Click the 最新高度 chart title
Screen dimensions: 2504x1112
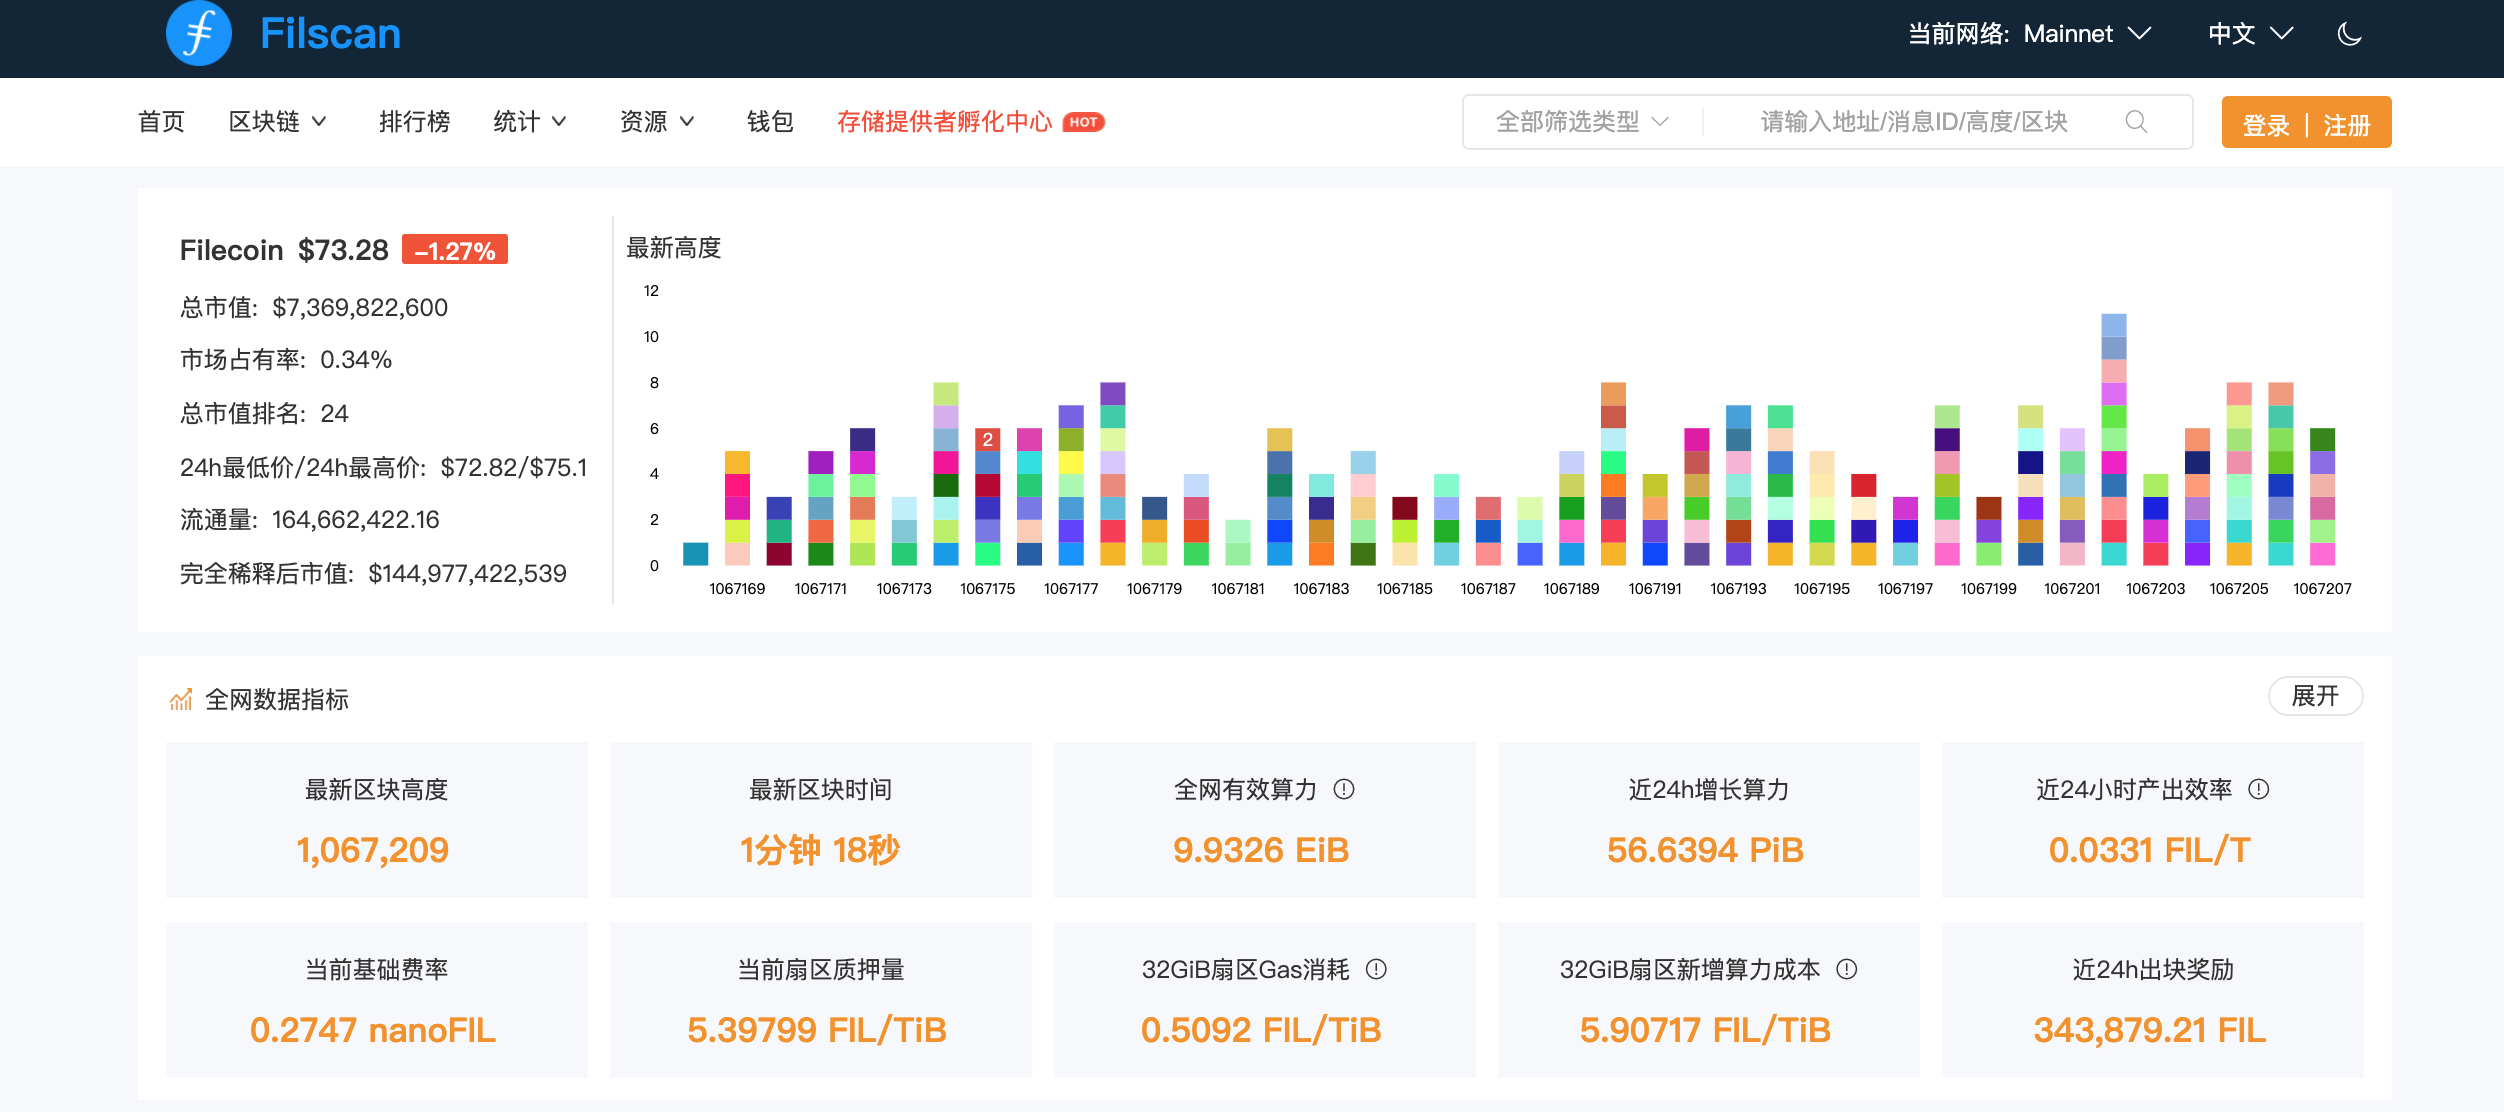tap(674, 247)
